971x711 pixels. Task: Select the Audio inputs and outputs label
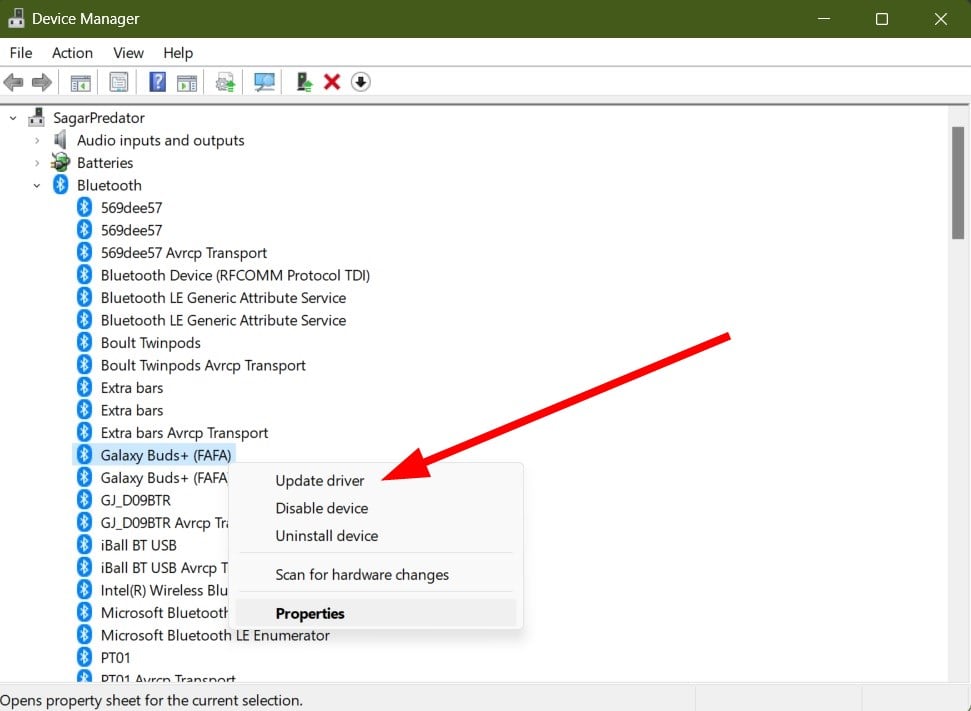tap(160, 141)
